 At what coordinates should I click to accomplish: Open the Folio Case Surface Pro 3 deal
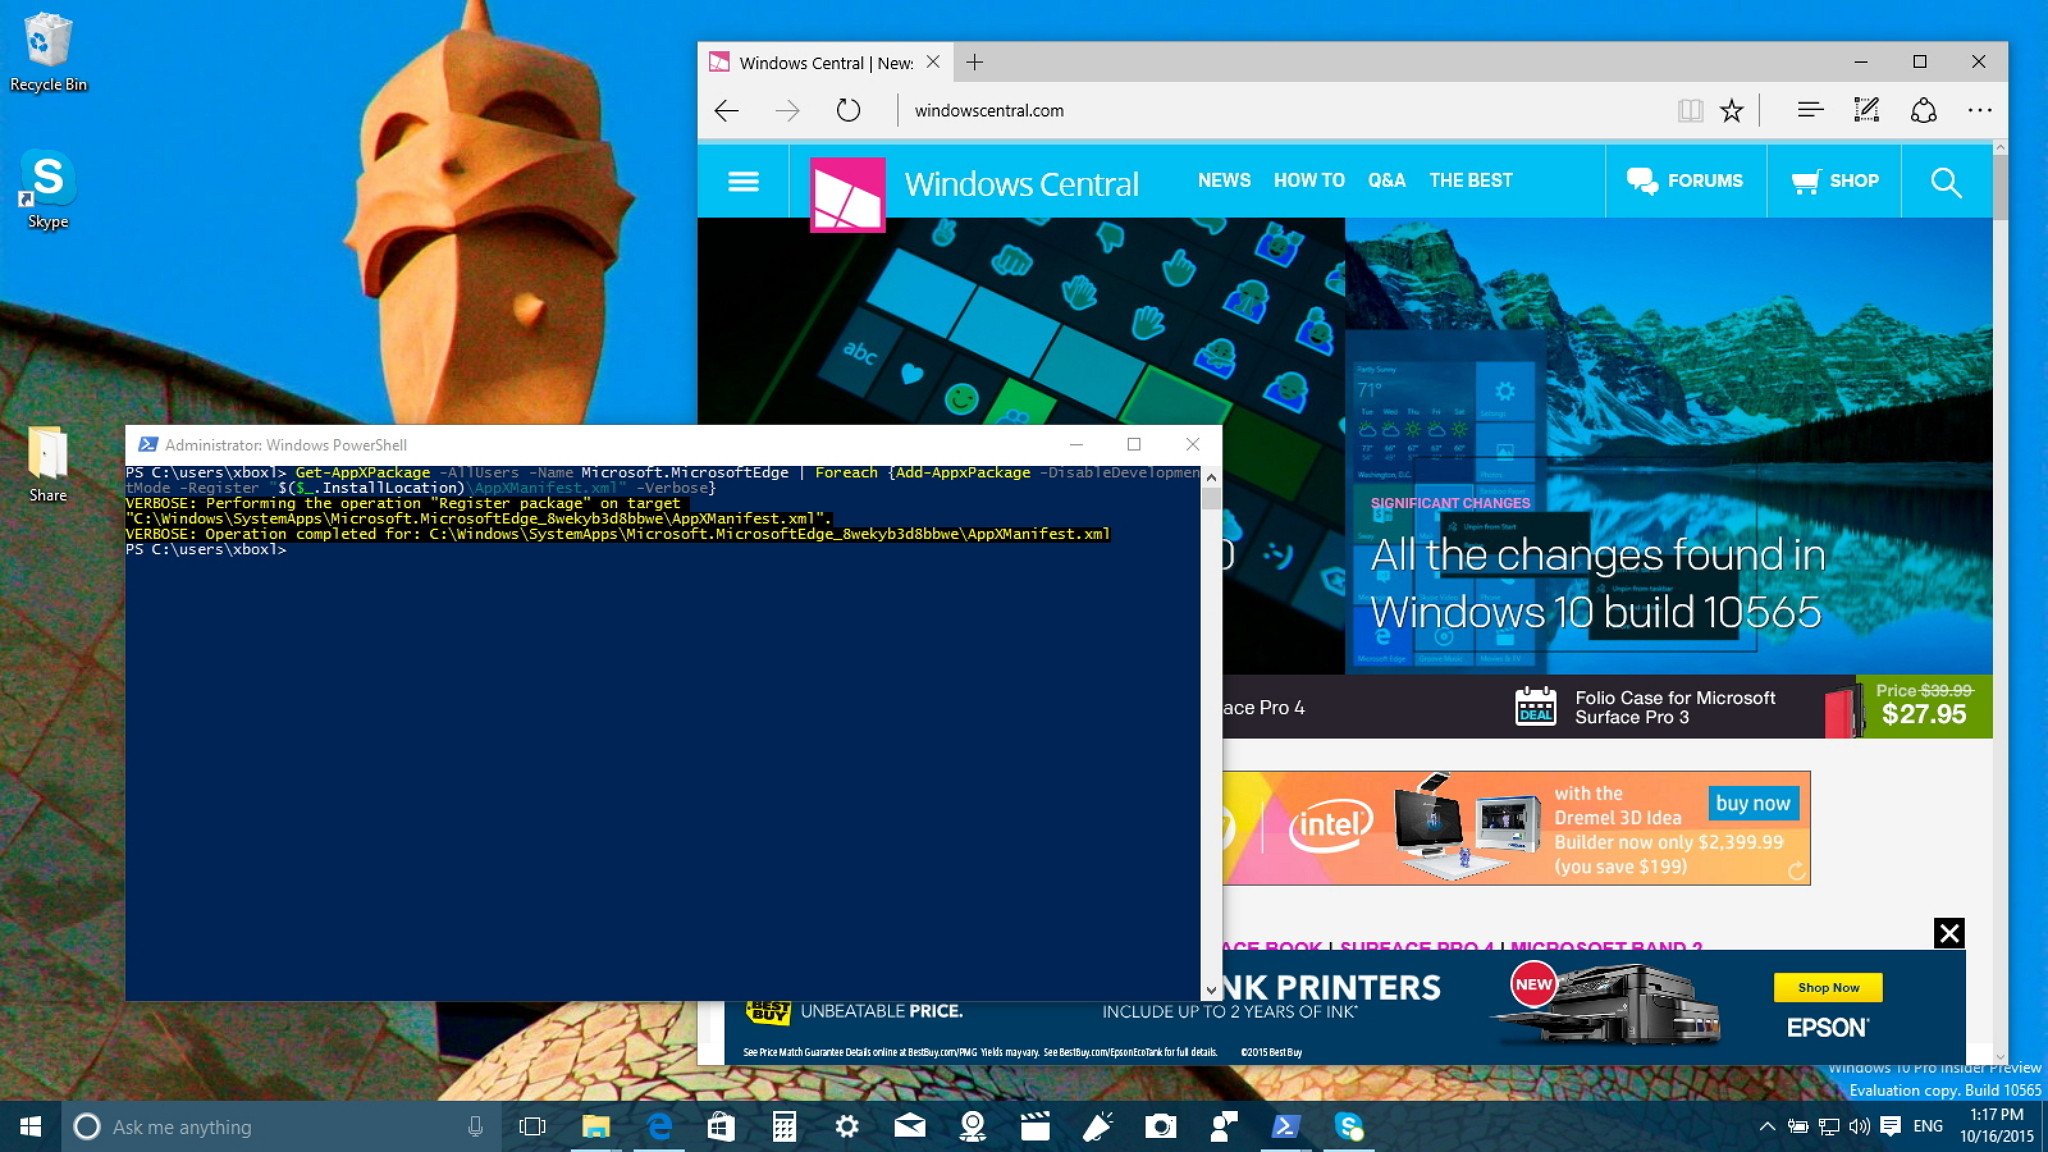pos(1674,707)
